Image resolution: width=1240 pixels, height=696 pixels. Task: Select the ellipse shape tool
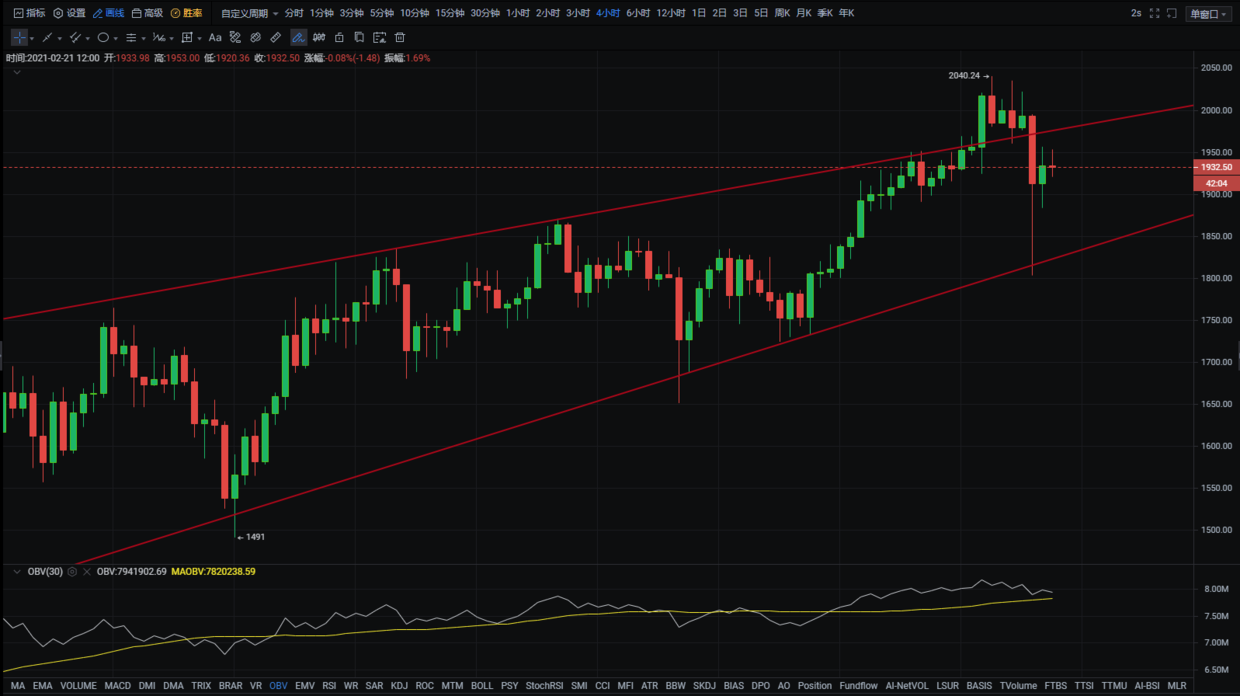tap(103, 37)
